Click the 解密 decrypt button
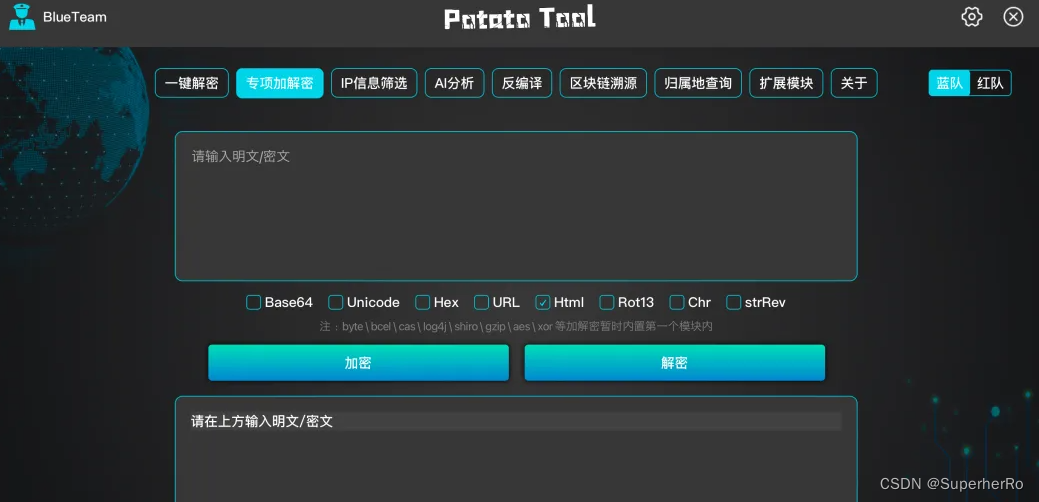1039x502 pixels. pos(675,363)
